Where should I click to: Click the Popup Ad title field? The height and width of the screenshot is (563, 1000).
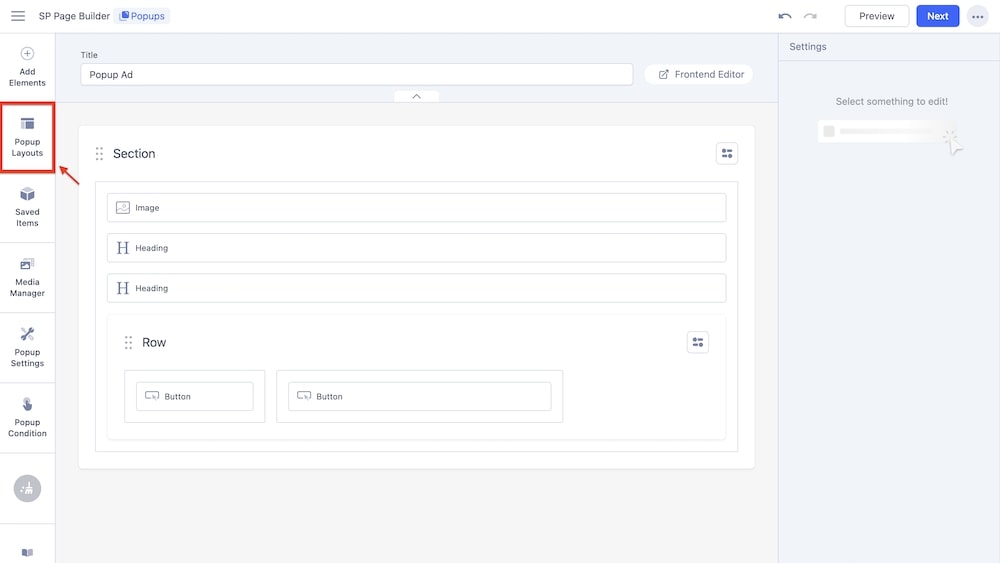pyautogui.click(x=356, y=75)
